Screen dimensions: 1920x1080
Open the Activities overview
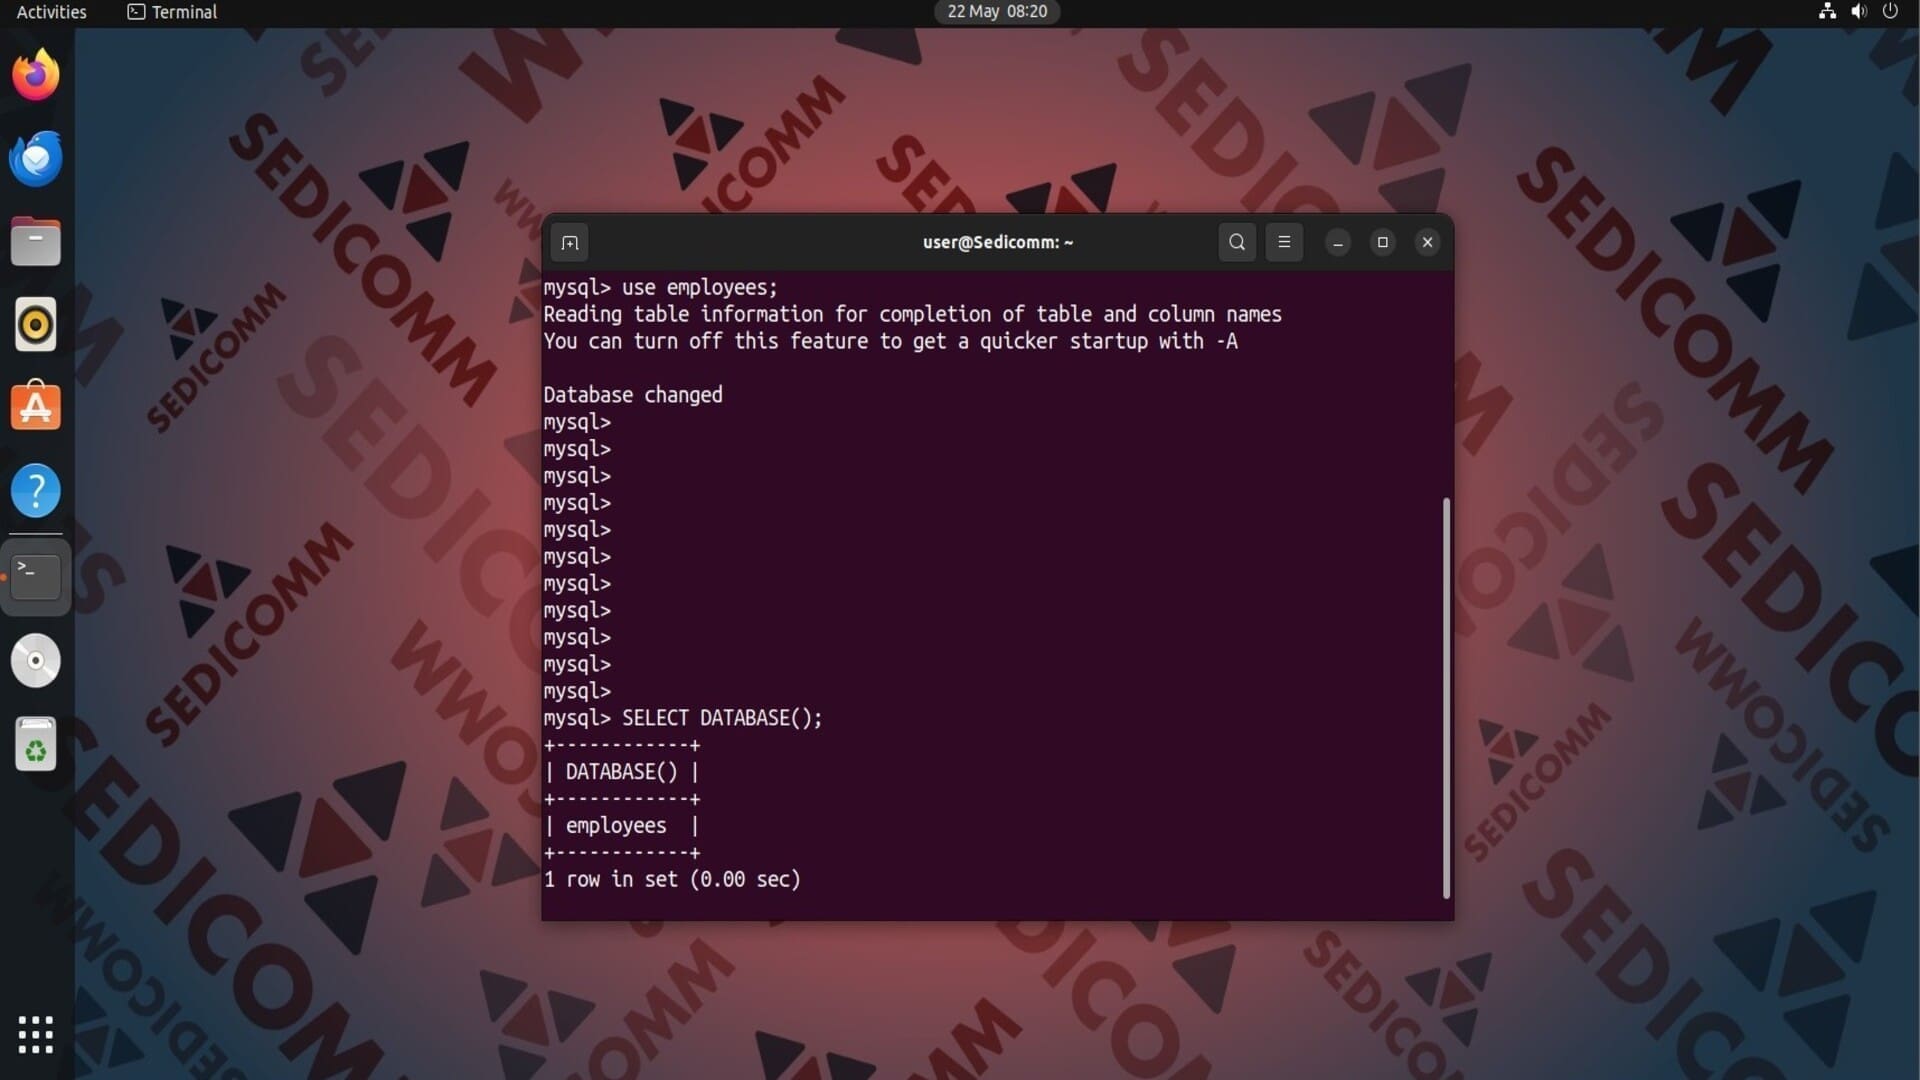[x=52, y=12]
